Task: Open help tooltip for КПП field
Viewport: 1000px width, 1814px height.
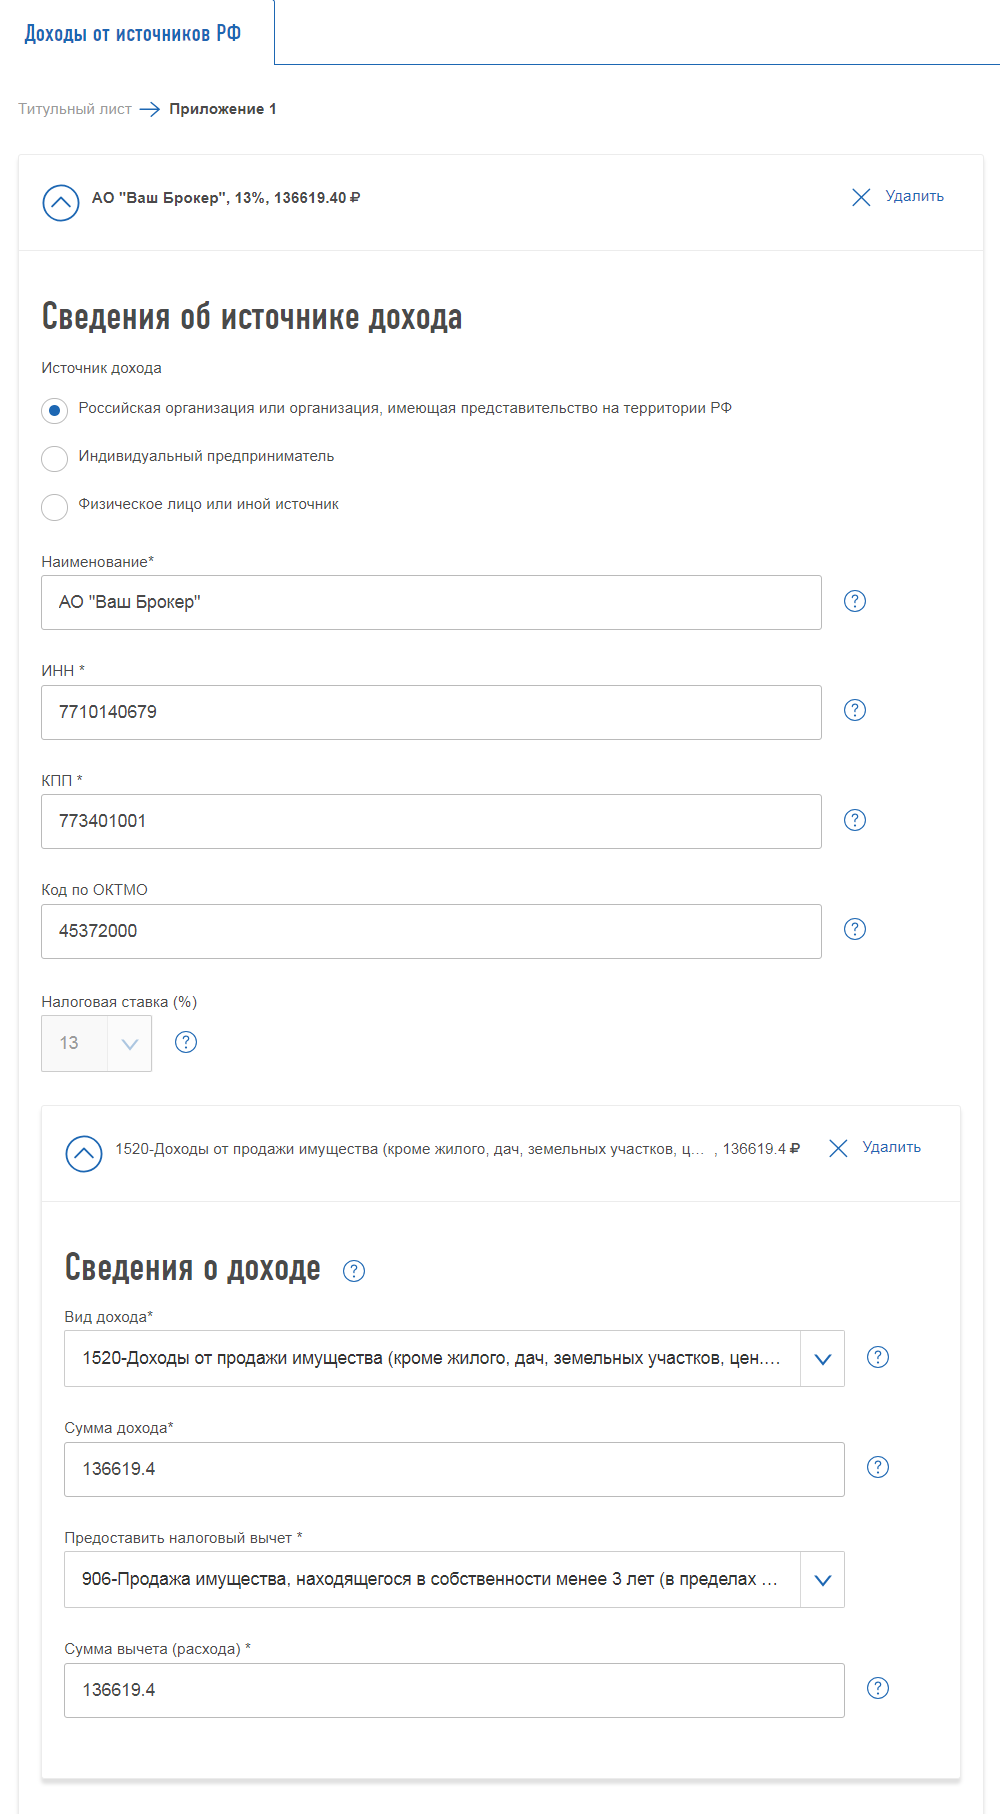Action: 855,820
